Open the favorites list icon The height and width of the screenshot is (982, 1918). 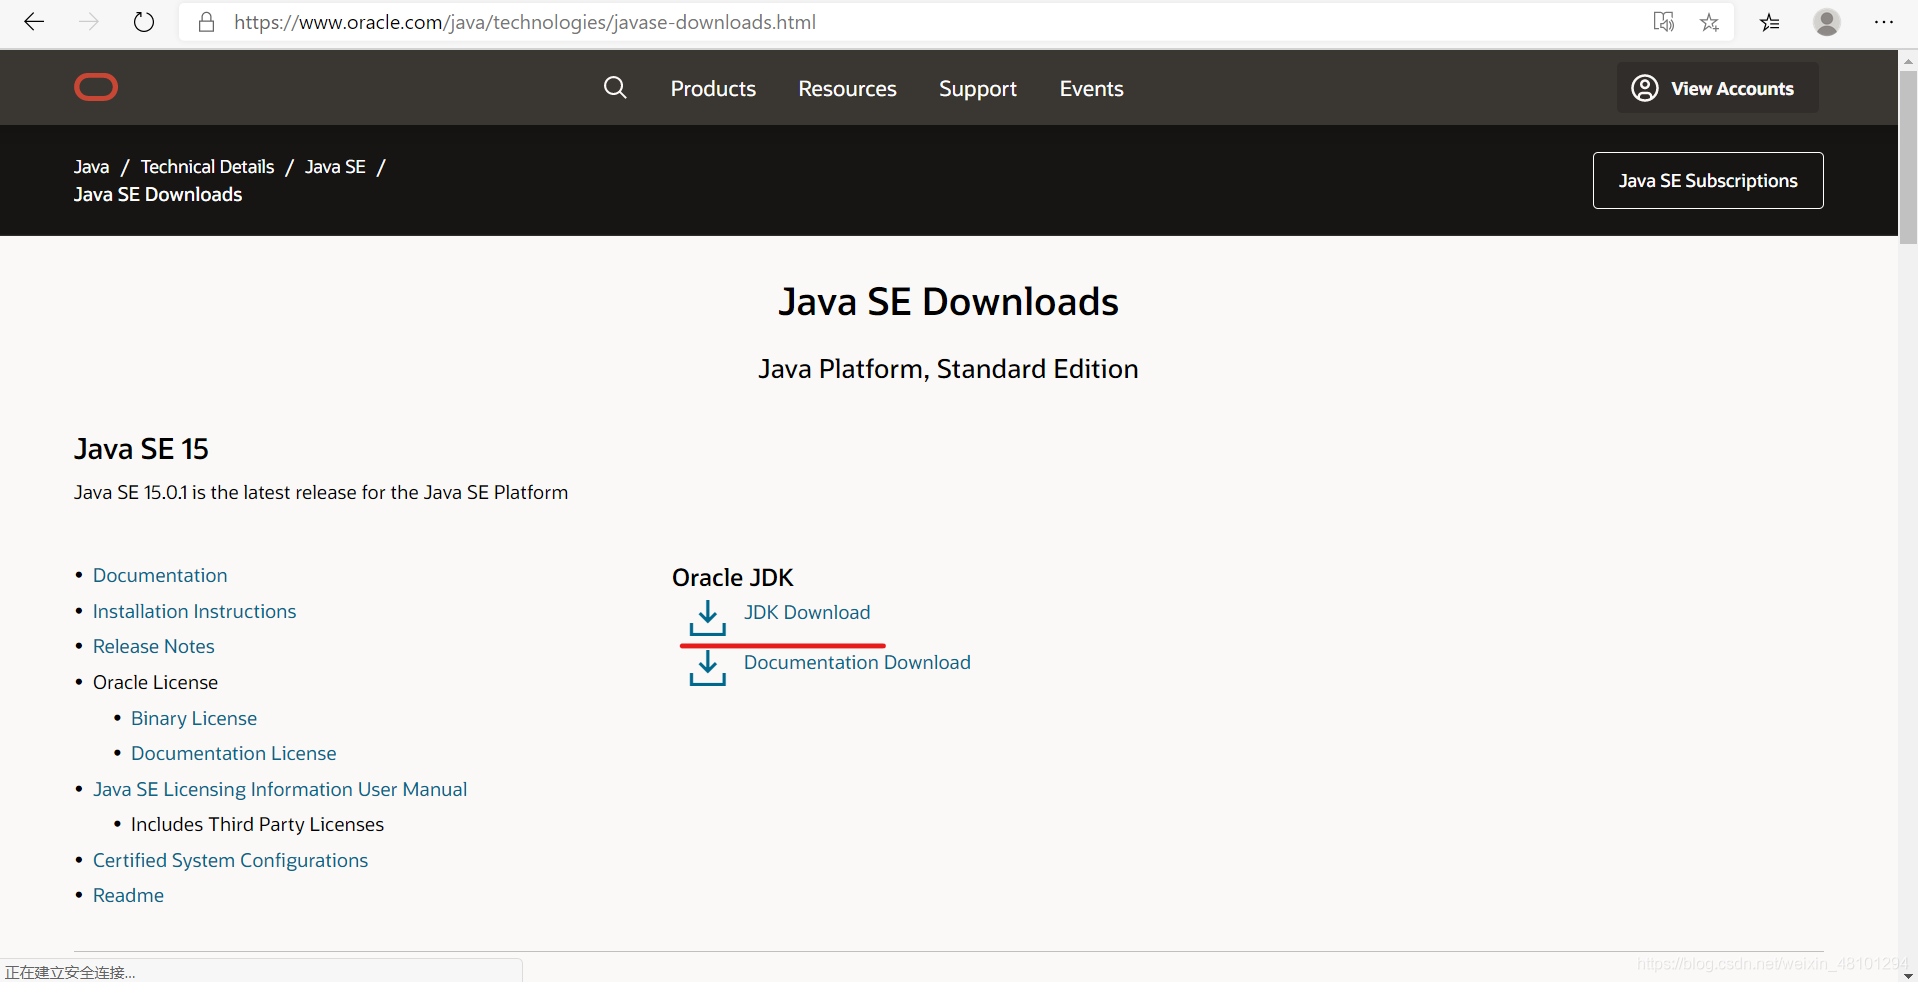[1770, 22]
